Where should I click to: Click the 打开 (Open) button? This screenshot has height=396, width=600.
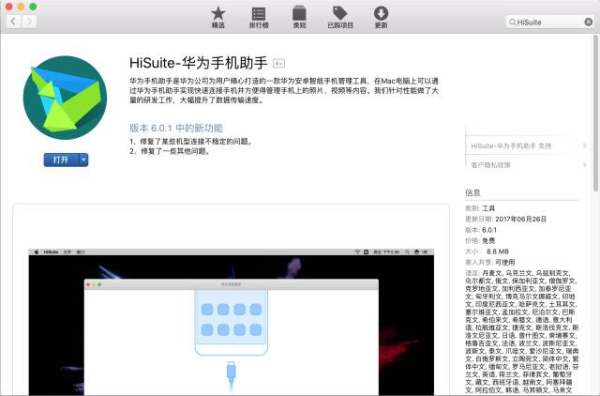pos(61,160)
